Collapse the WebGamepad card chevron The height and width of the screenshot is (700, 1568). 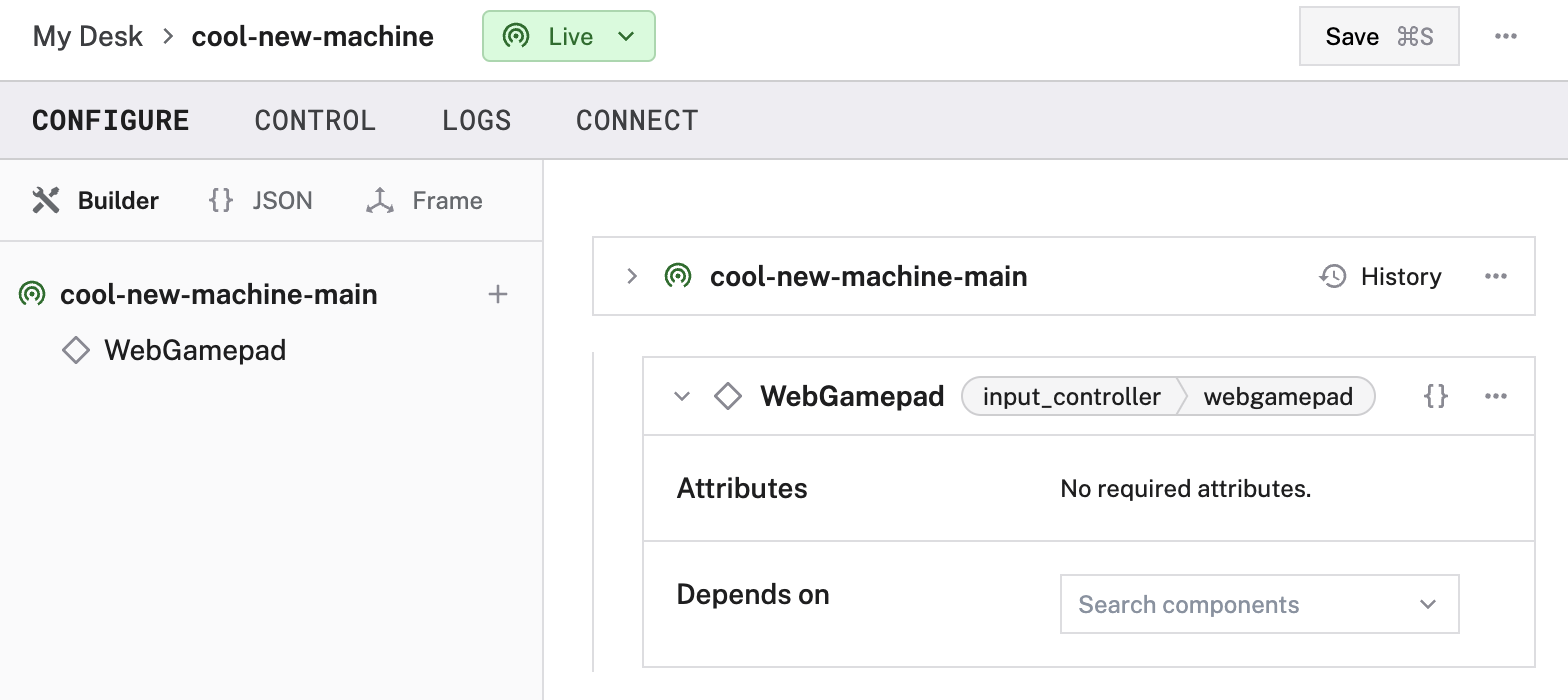[x=682, y=396]
